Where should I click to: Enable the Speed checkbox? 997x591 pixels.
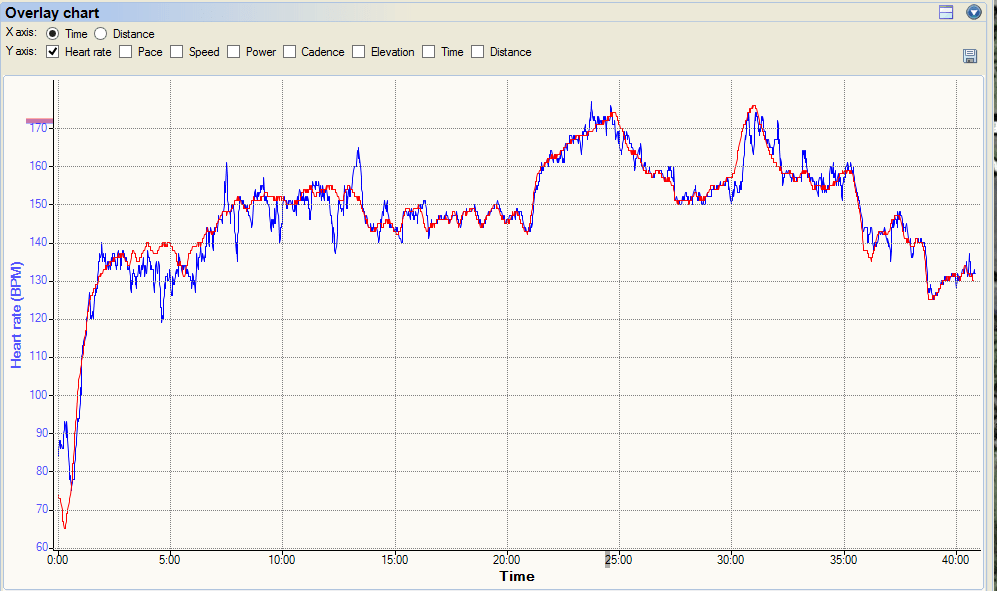point(177,52)
